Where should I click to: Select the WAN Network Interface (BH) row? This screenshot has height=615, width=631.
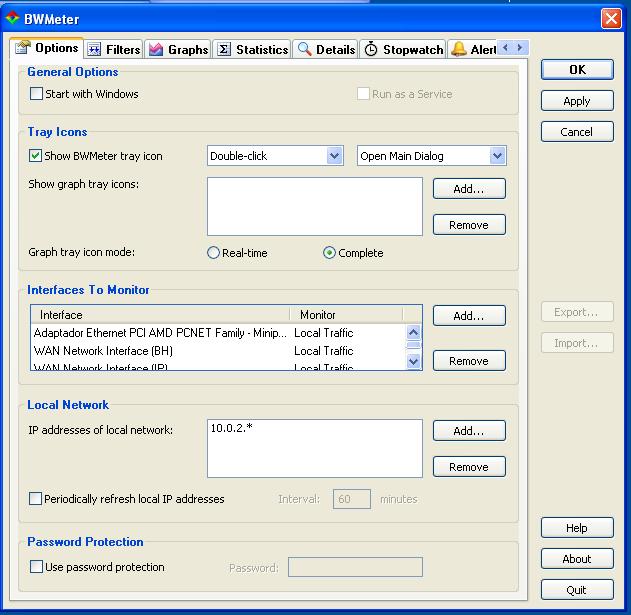pos(219,351)
